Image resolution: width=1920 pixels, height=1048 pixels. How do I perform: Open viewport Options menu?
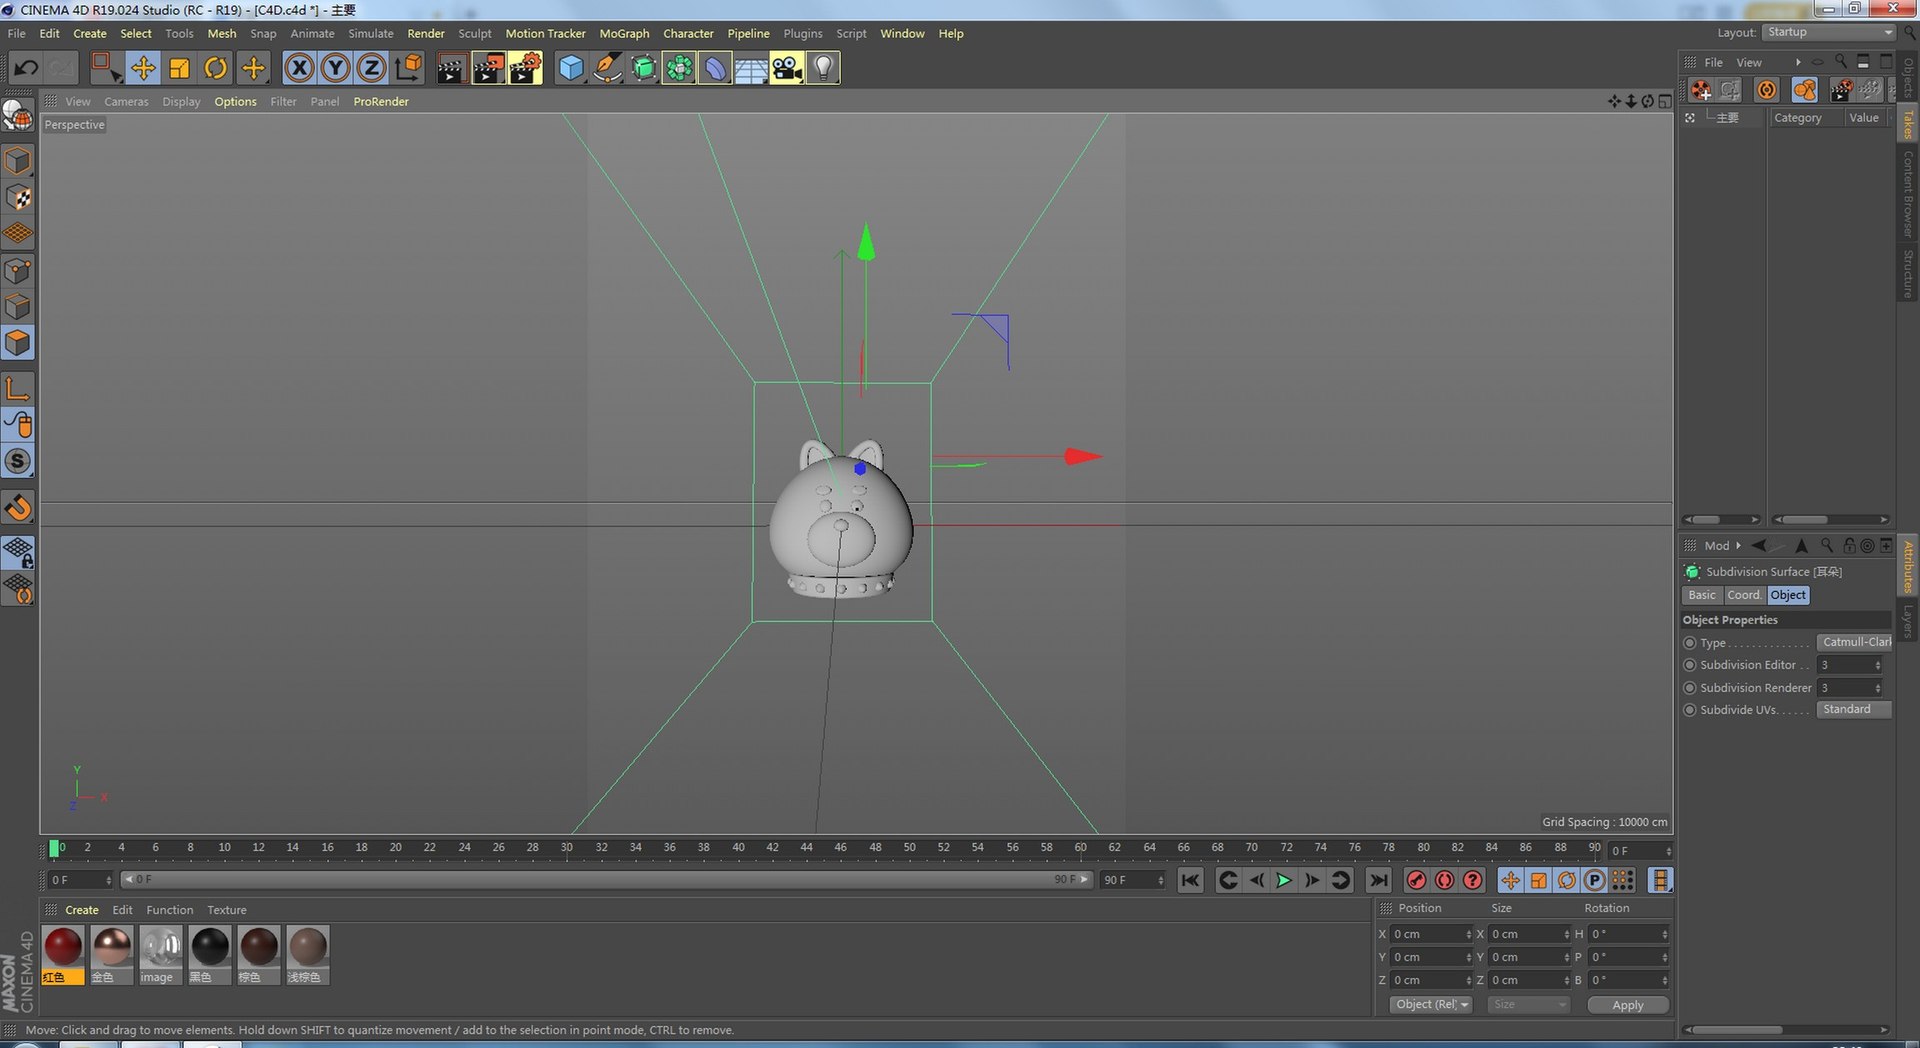pyautogui.click(x=235, y=102)
